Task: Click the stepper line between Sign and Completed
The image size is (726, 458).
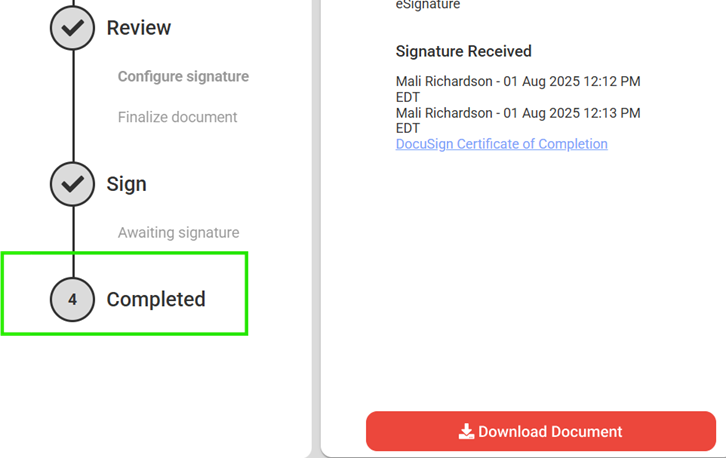Action: click(72, 240)
